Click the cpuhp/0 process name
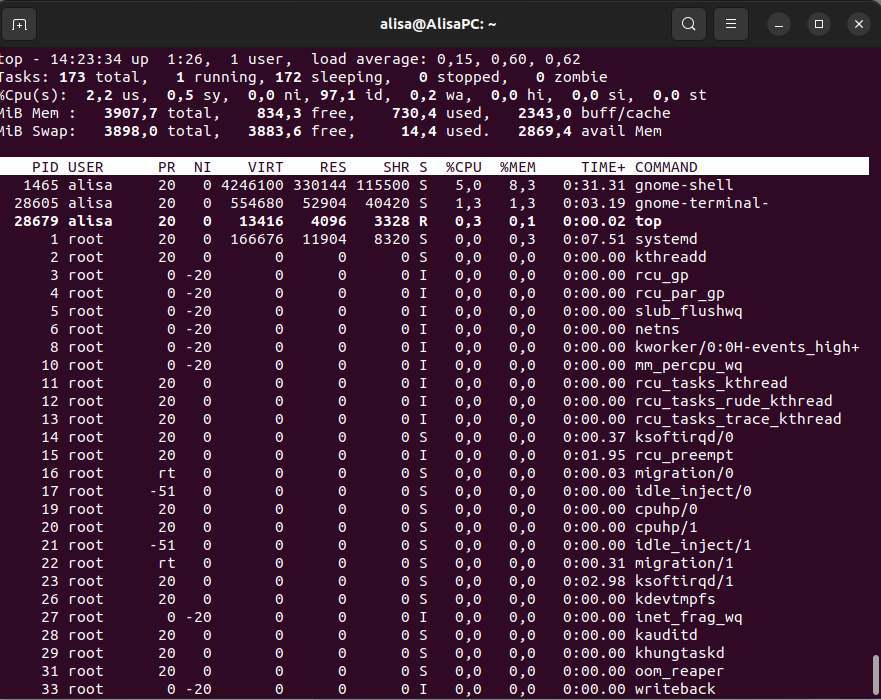881x700 pixels. [666, 509]
